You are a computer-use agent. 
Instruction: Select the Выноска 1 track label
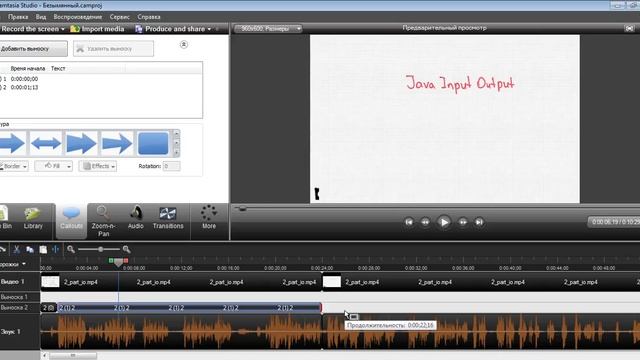(14, 297)
